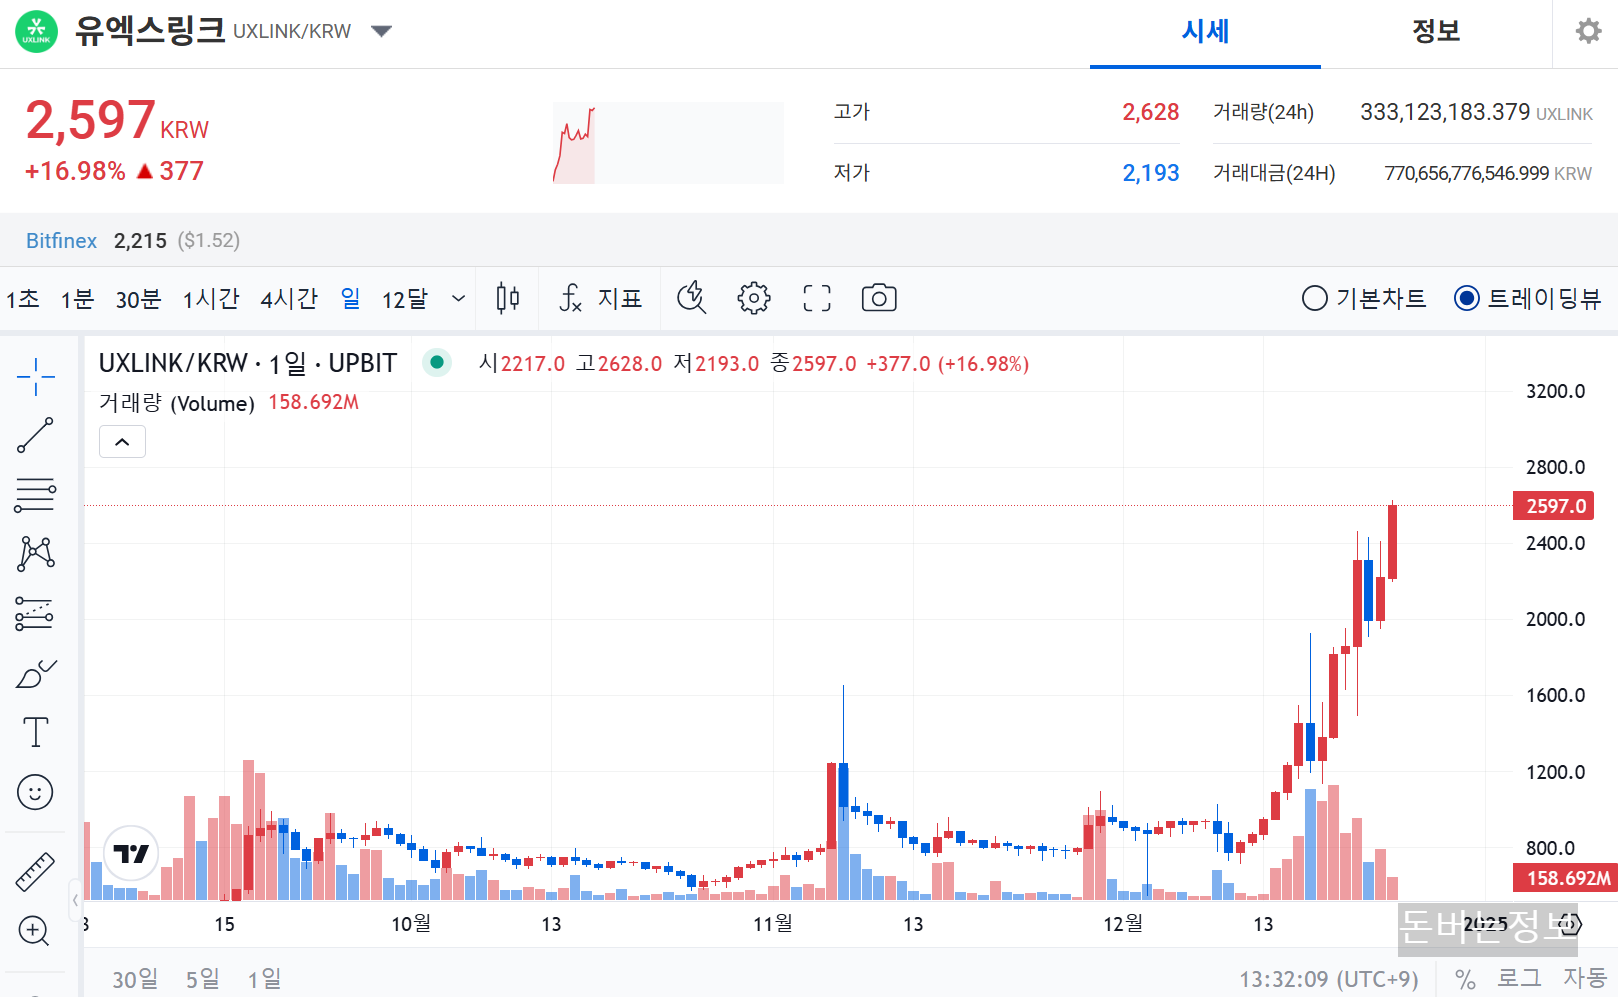Select the 일 daily timeframe
The image size is (1618, 997).
[350, 298]
